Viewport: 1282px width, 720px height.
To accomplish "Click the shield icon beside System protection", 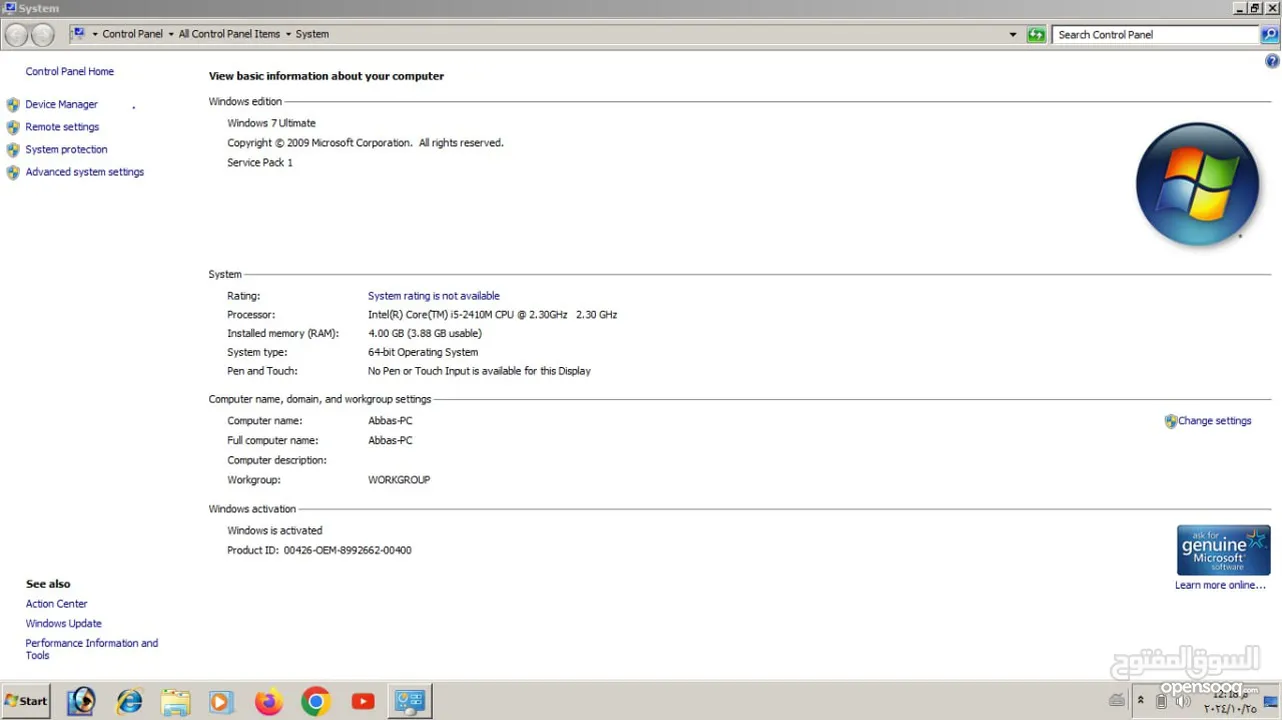I will point(13,150).
